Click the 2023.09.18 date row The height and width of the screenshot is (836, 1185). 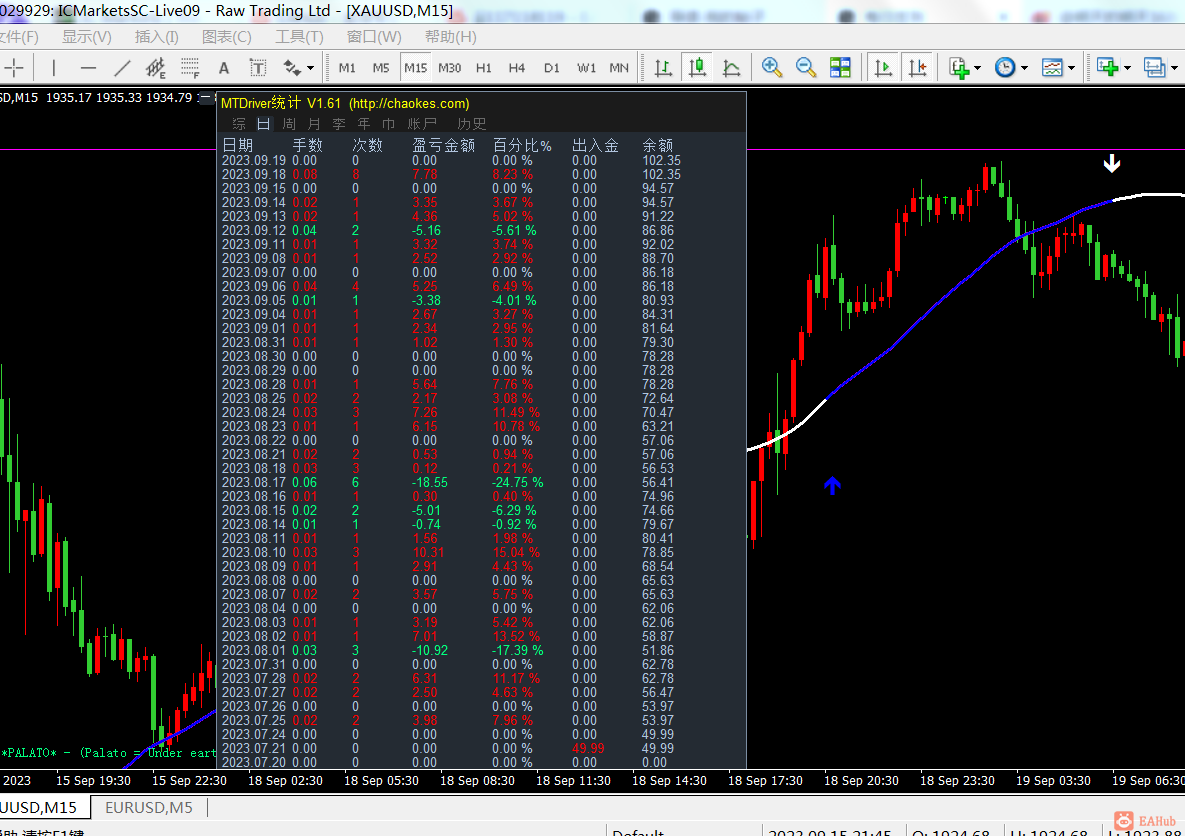[450, 175]
